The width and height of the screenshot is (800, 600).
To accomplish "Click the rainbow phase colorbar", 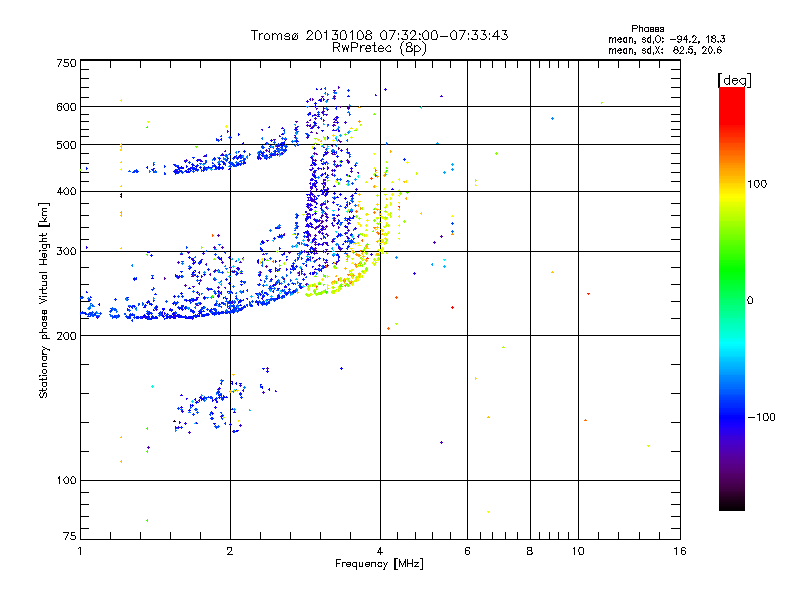I will click(732, 298).
